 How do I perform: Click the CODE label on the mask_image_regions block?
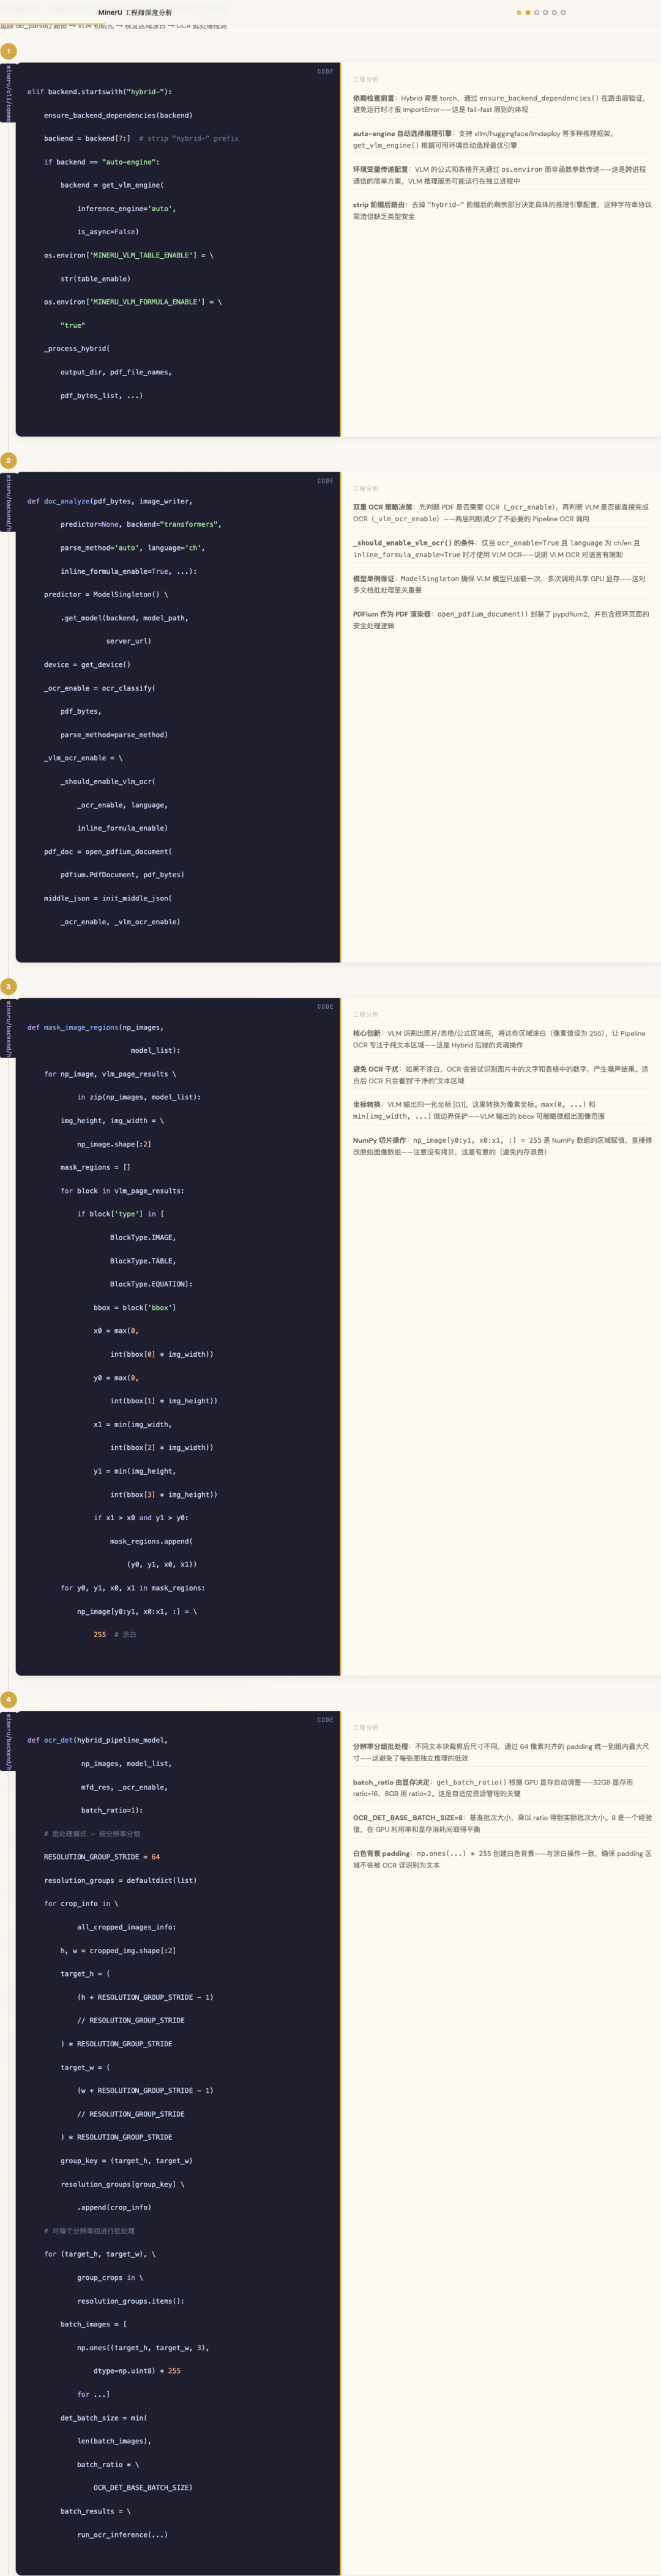(325, 1007)
